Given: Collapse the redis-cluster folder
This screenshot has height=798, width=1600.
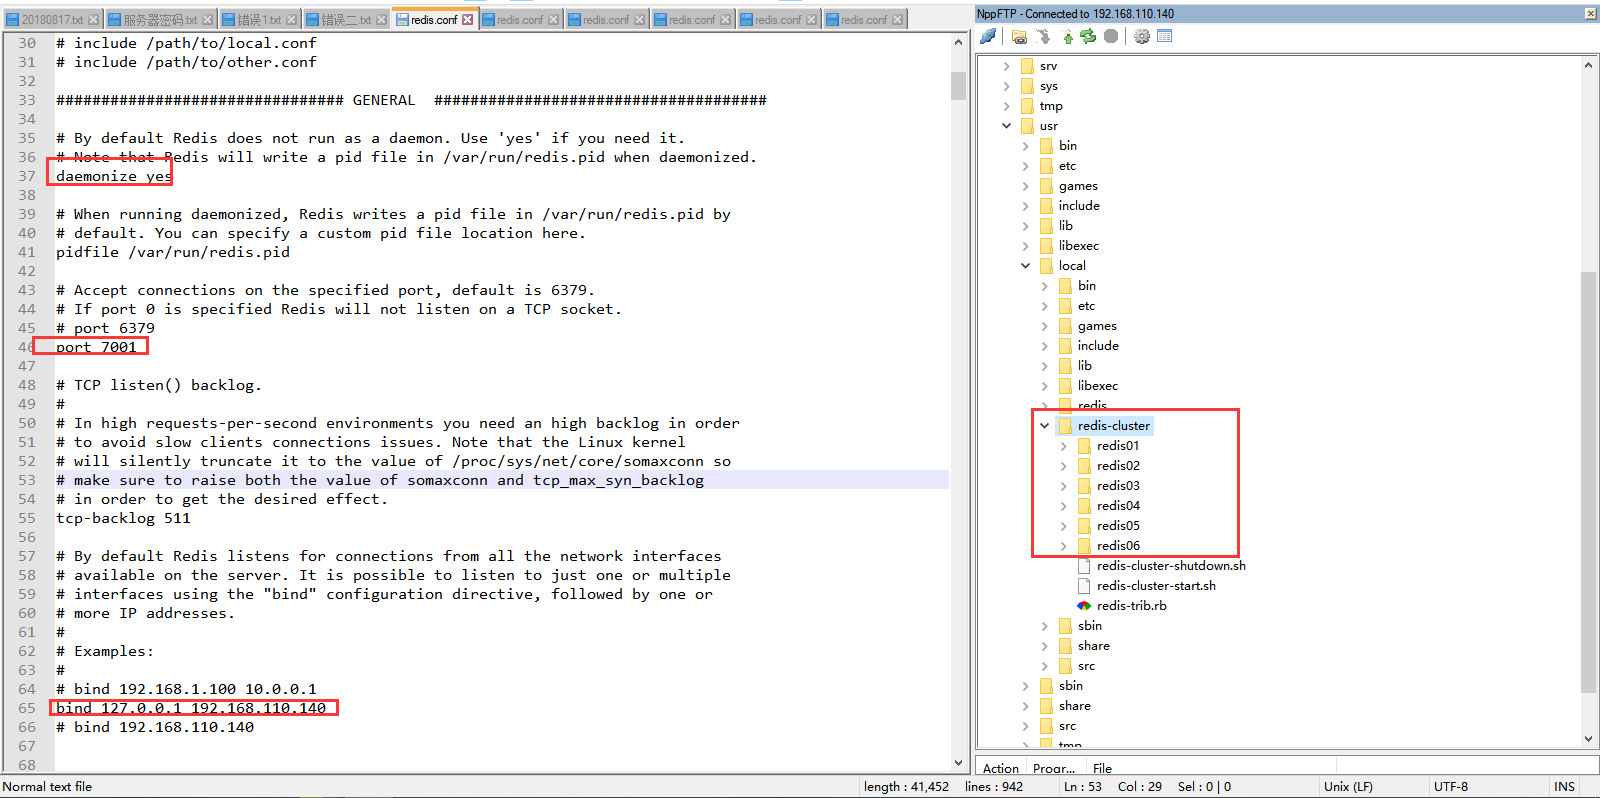Looking at the screenshot, I should [x=1044, y=426].
